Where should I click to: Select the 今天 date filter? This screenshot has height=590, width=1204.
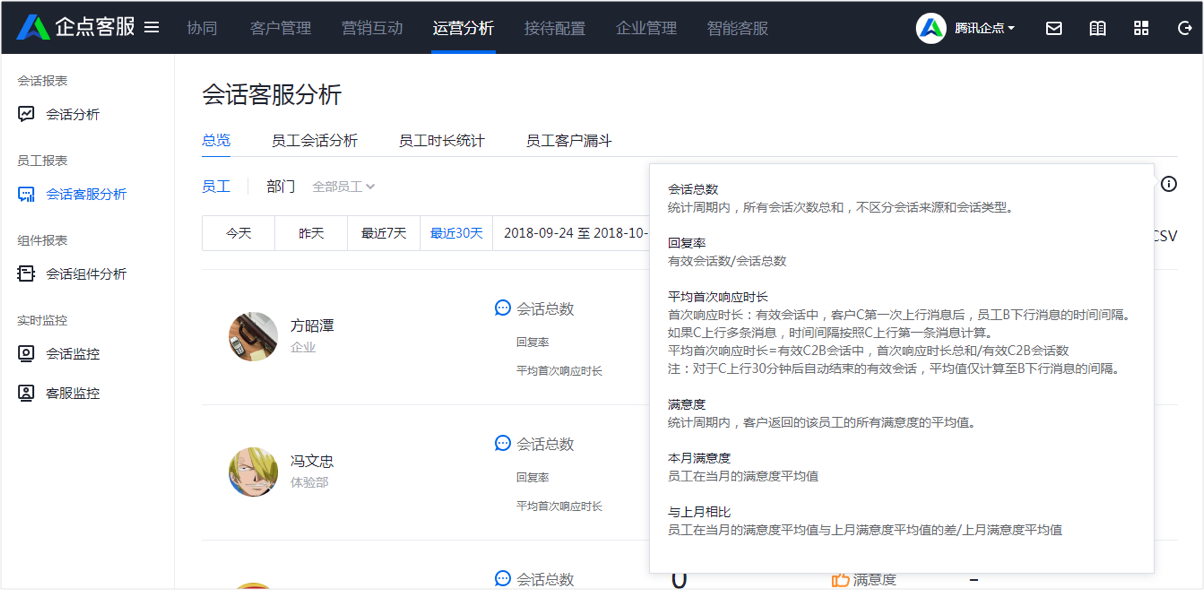point(238,232)
